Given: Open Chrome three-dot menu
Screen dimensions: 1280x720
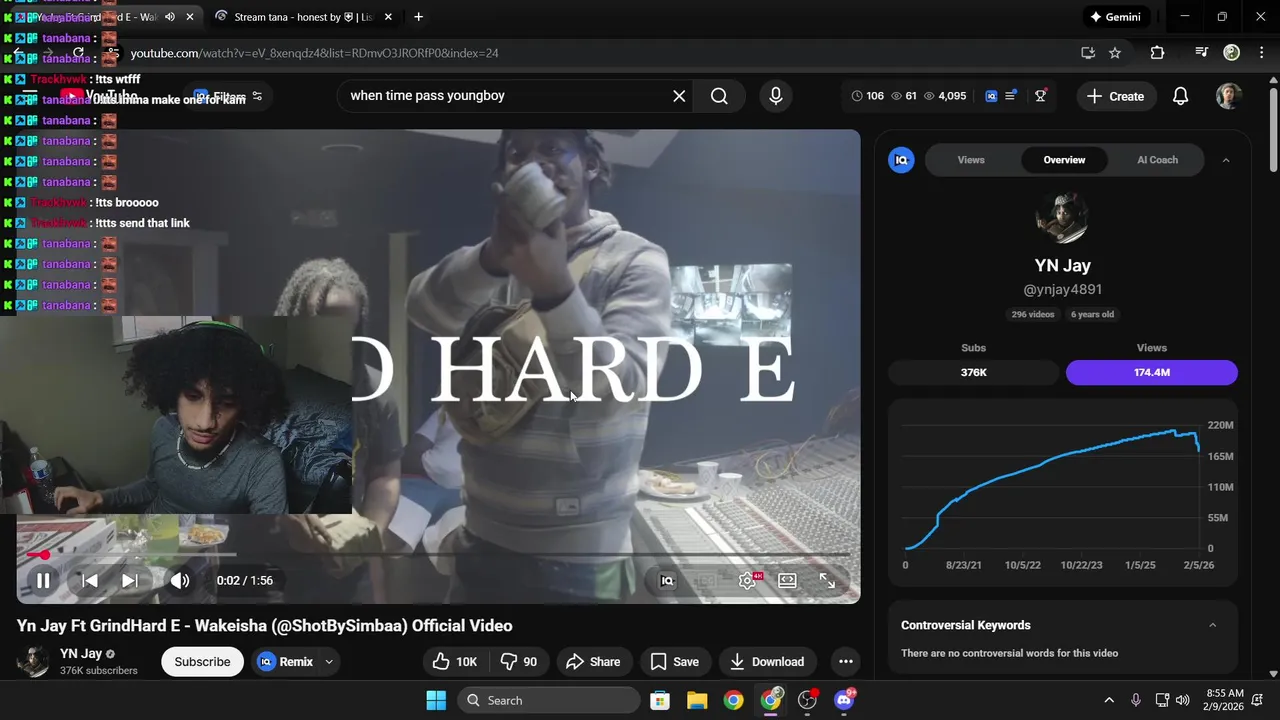Looking at the screenshot, I should coord(1260,53).
